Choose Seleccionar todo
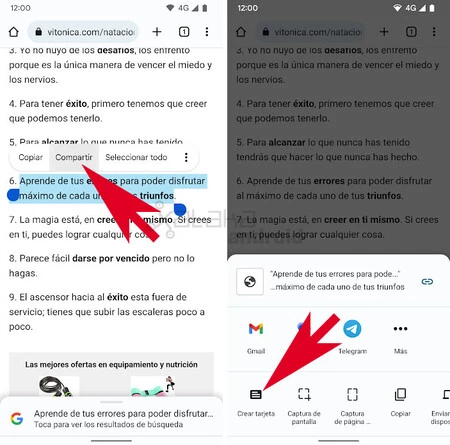 pyautogui.click(x=136, y=157)
